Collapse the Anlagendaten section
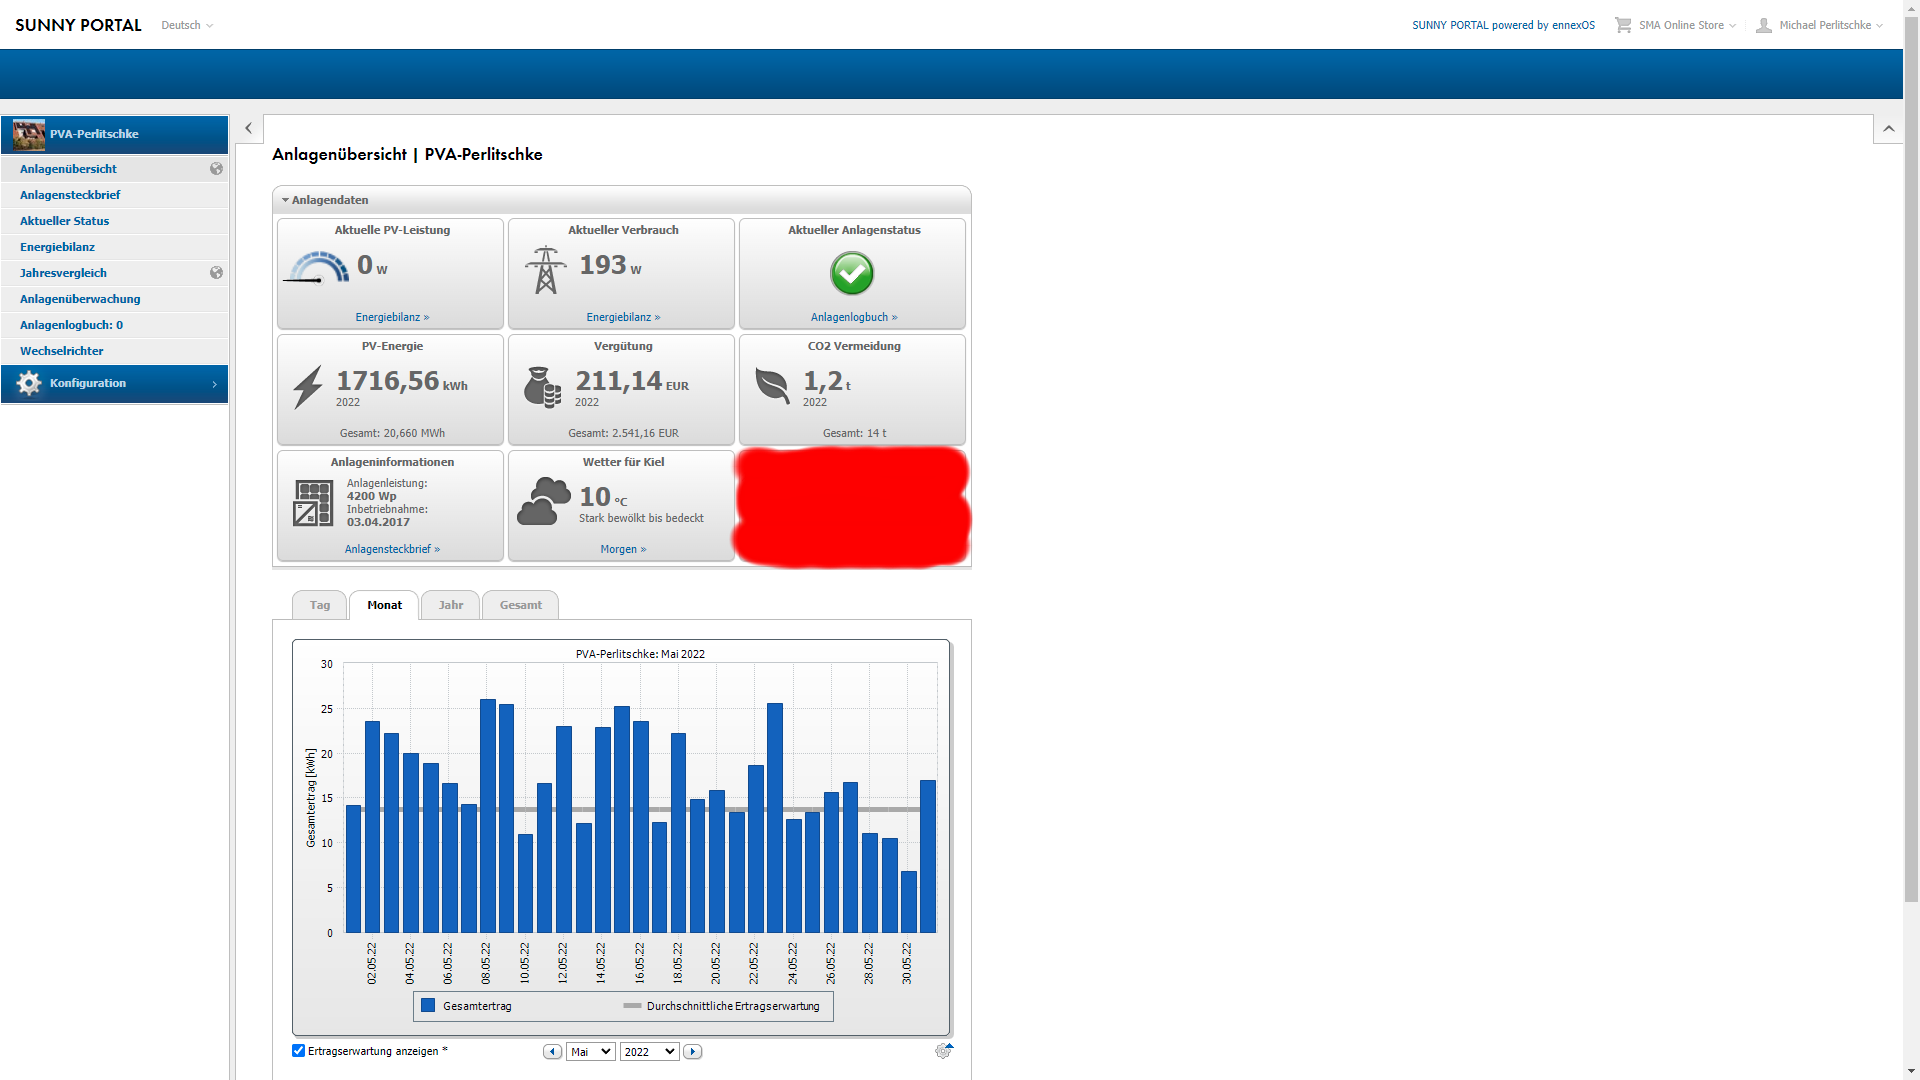The width and height of the screenshot is (1920, 1080). (x=324, y=200)
